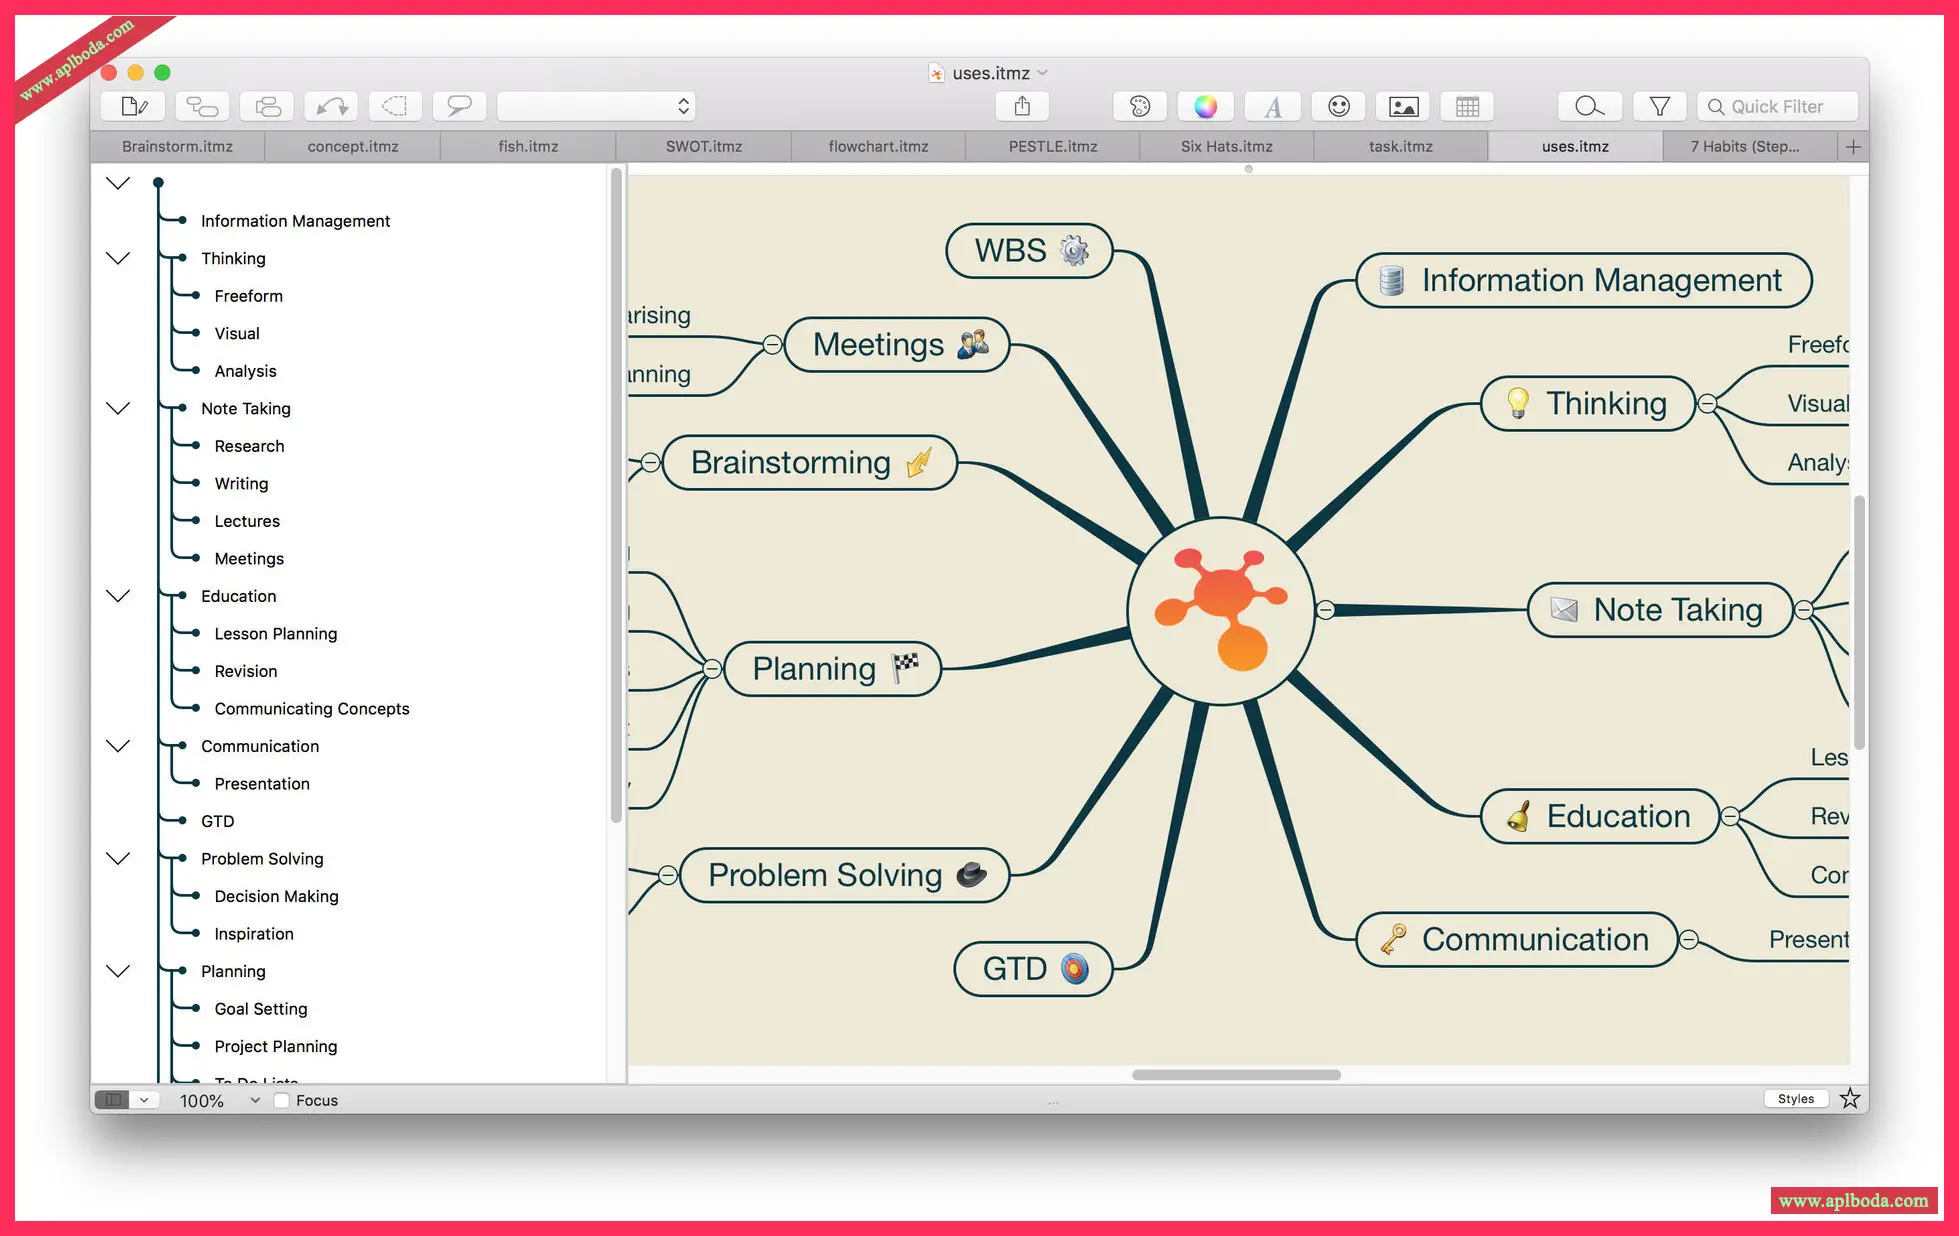Click the Quick Filter search field
This screenshot has width=1959, height=1236.
1777,106
